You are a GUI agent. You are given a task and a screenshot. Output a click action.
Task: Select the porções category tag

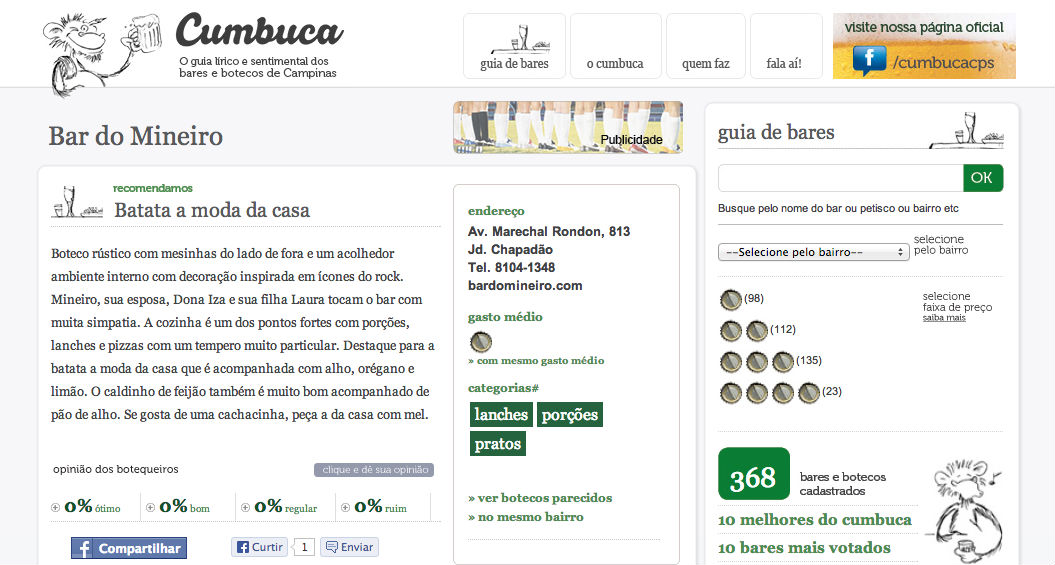tap(570, 414)
